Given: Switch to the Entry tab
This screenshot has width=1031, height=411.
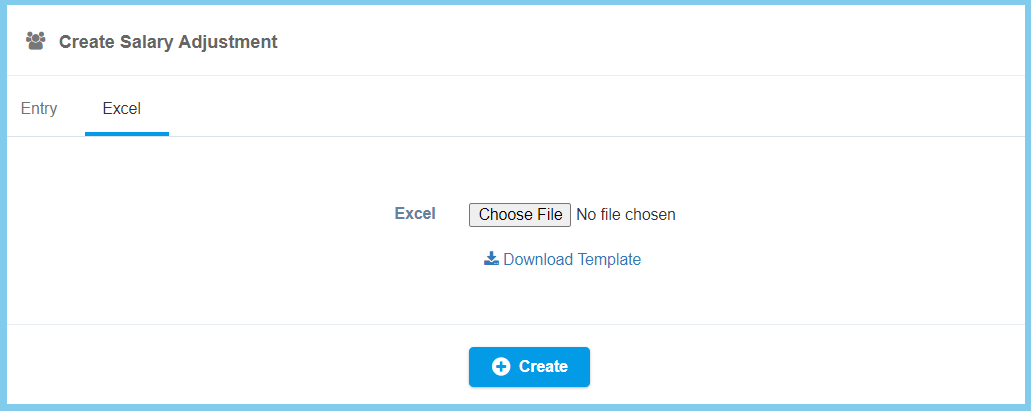Looking at the screenshot, I should (x=39, y=108).
